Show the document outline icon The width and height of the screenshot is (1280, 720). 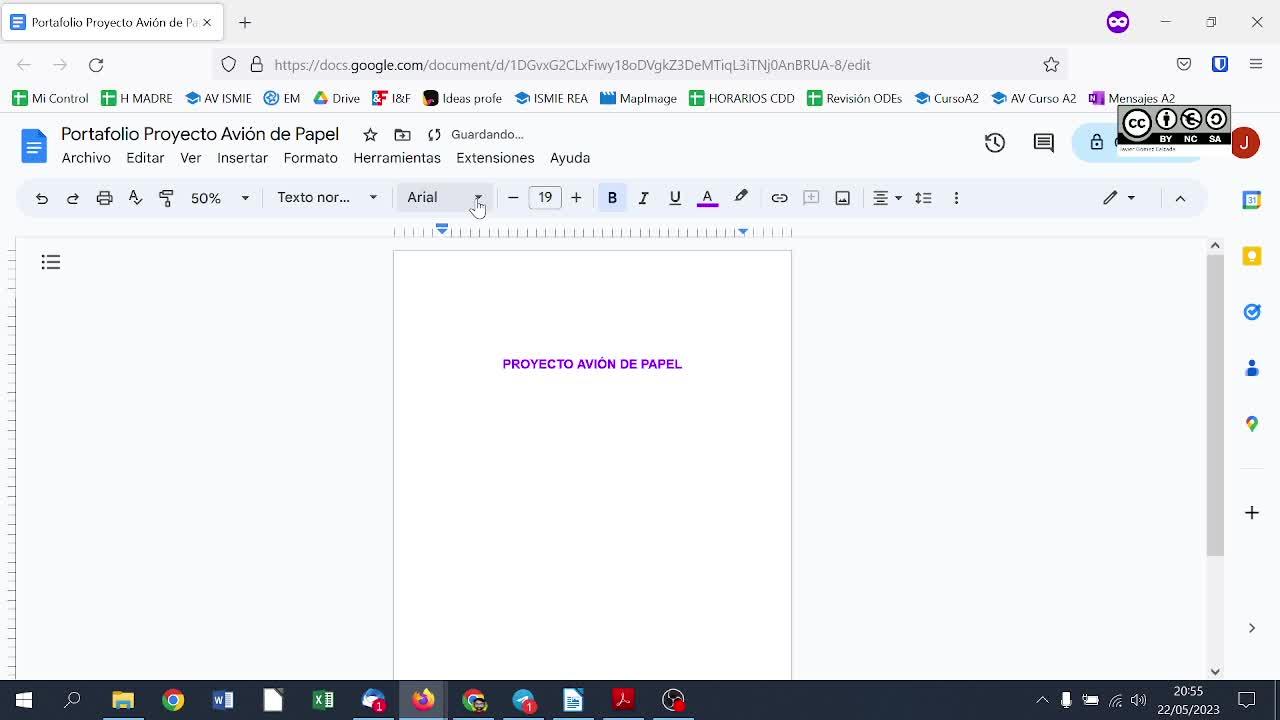(x=51, y=262)
